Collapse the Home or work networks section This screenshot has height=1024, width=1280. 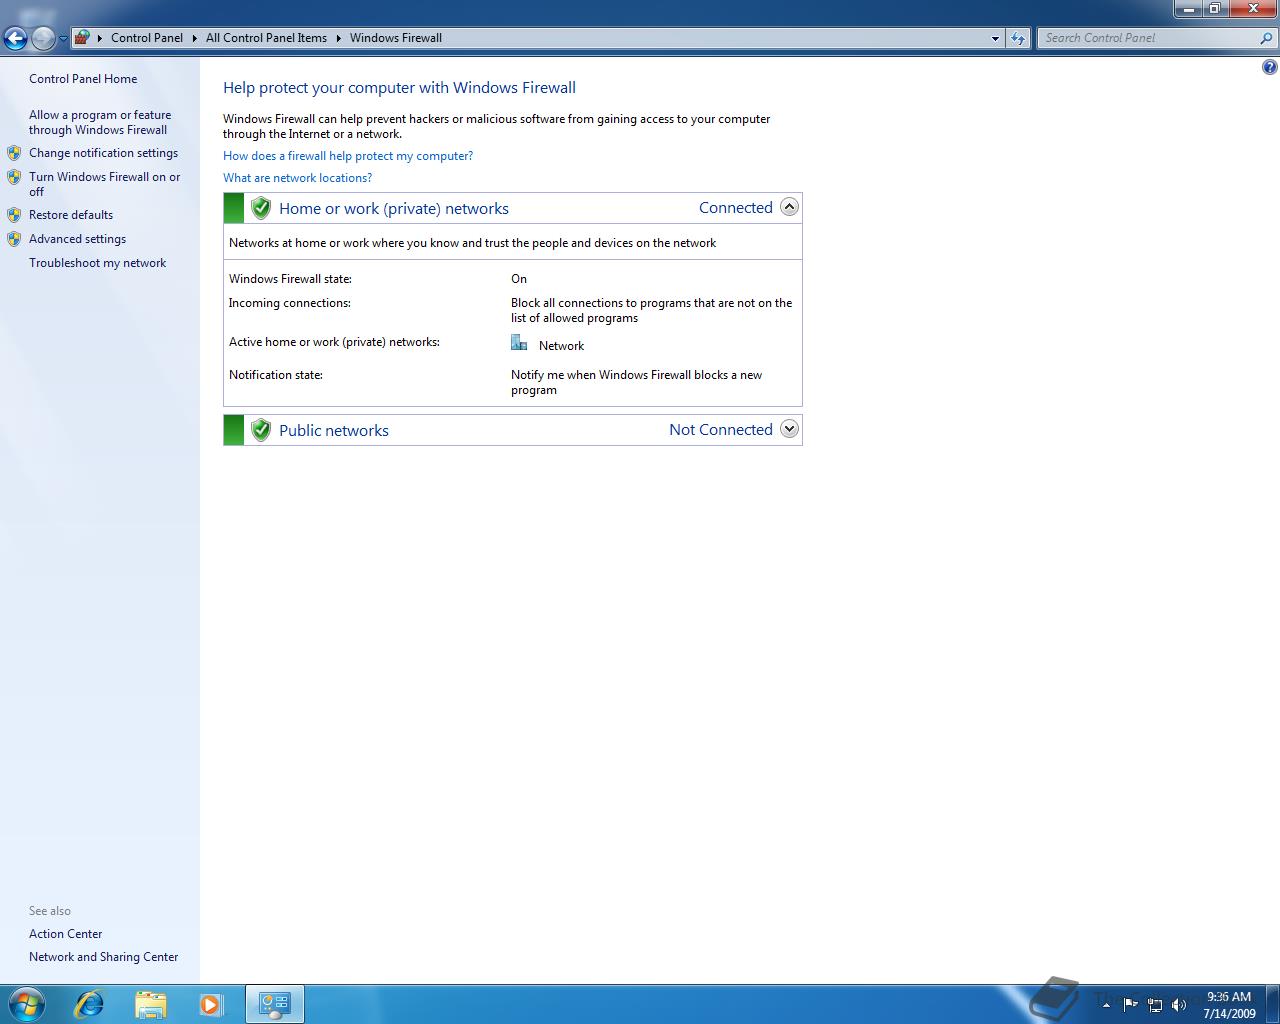click(x=789, y=207)
